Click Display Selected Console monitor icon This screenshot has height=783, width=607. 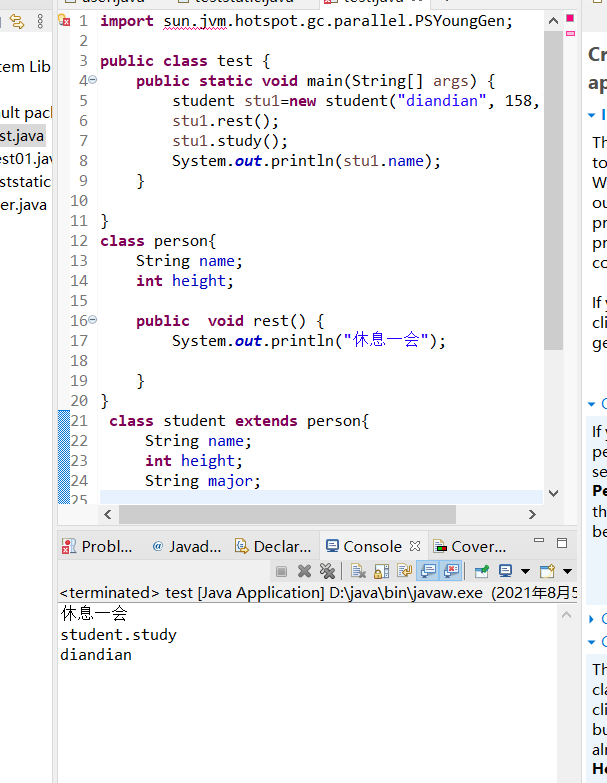tap(506, 571)
